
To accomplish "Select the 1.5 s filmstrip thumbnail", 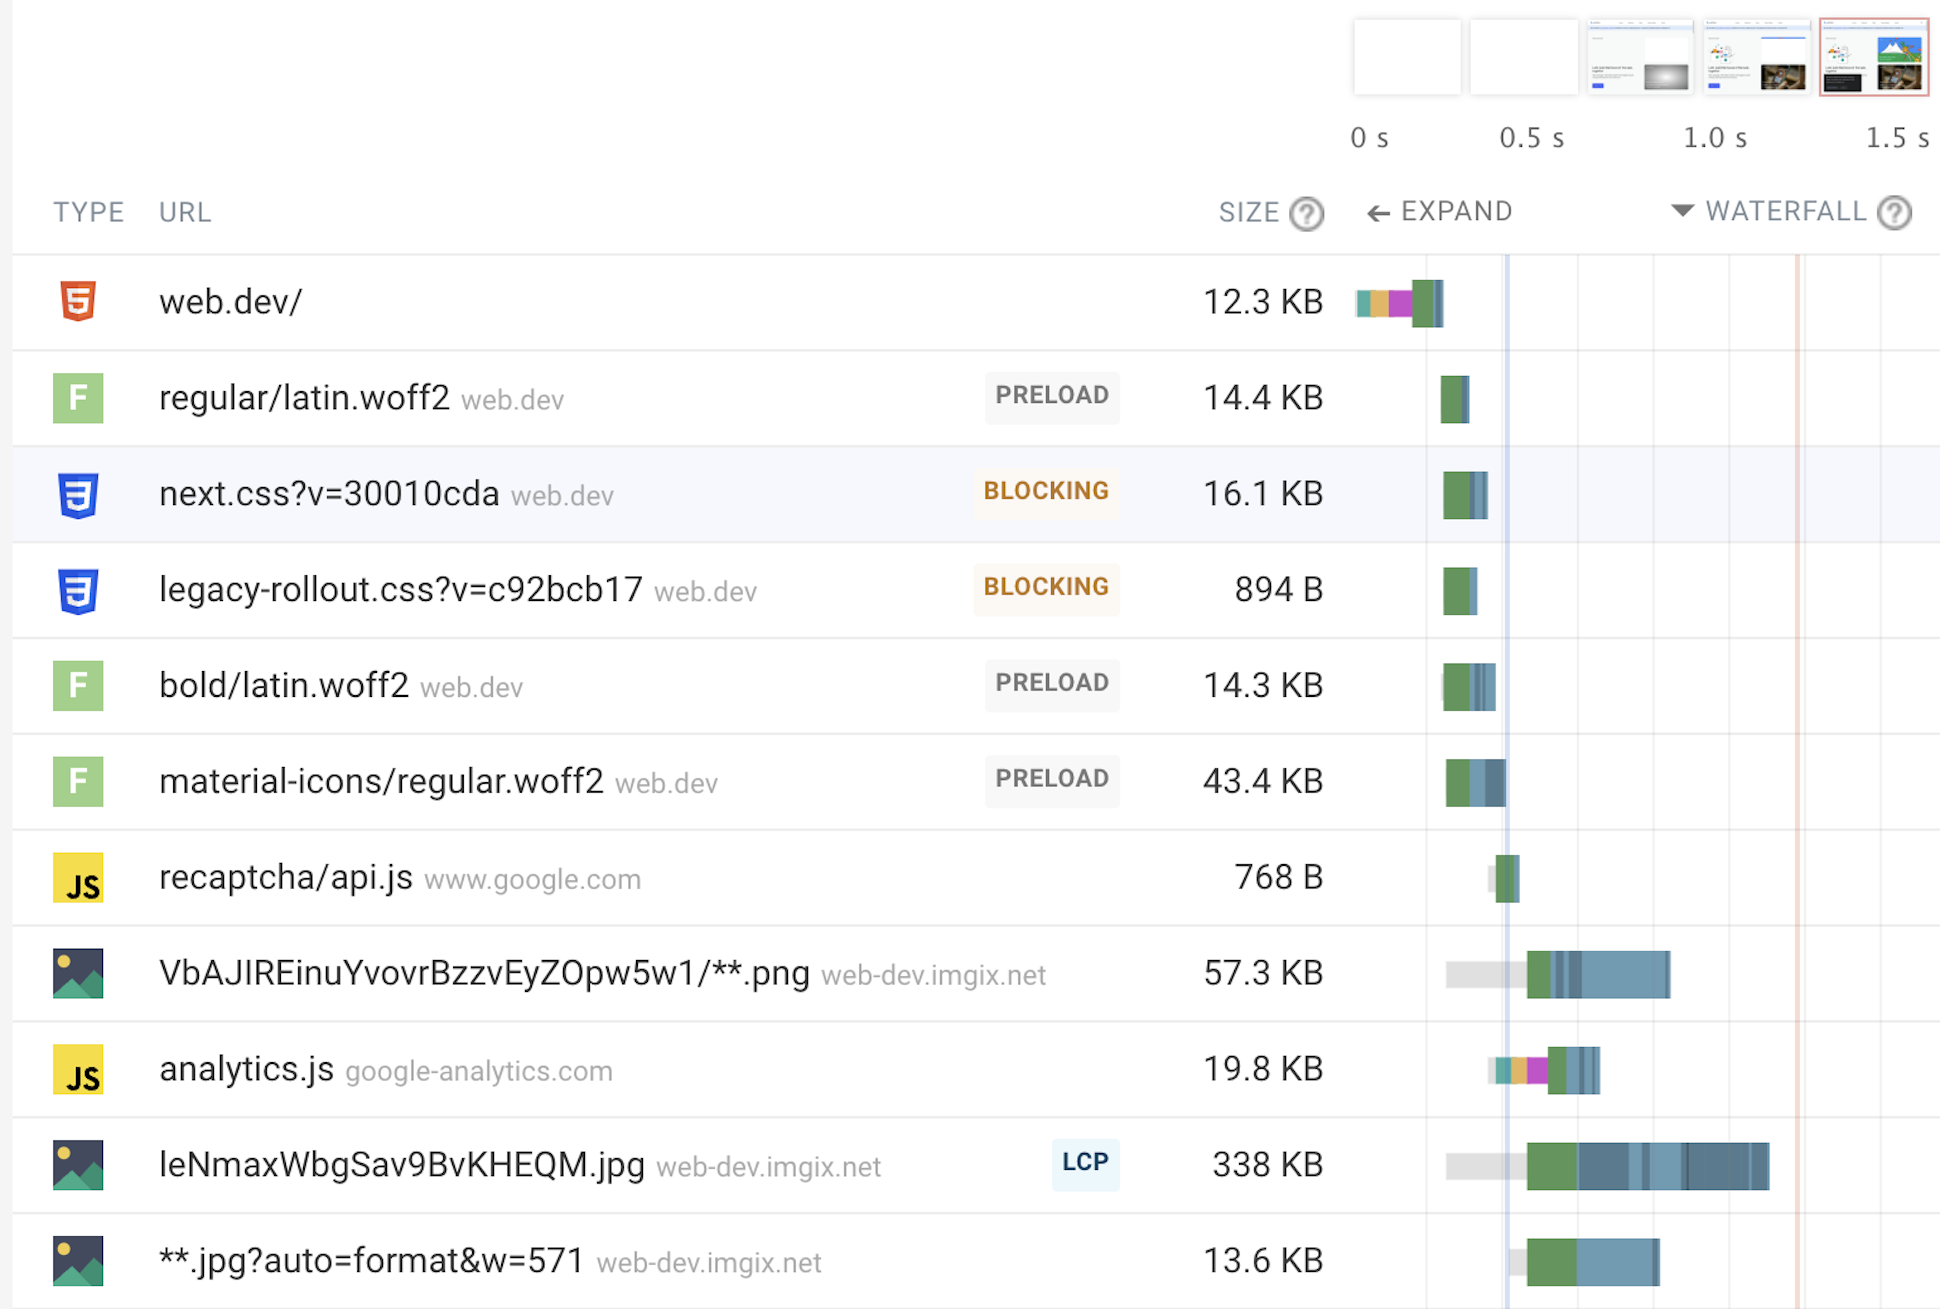I will pos(1873,57).
